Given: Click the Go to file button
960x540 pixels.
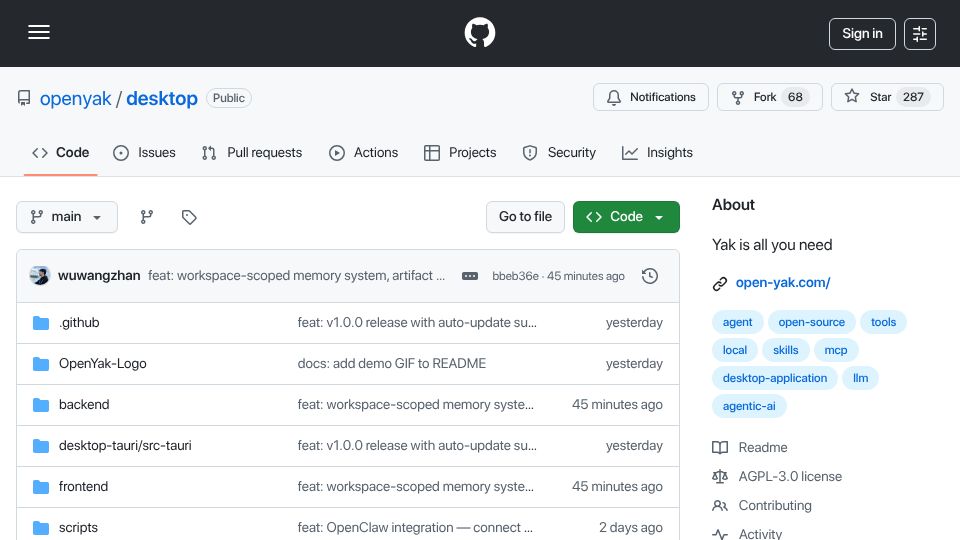Looking at the screenshot, I should pyautogui.click(x=525, y=217).
